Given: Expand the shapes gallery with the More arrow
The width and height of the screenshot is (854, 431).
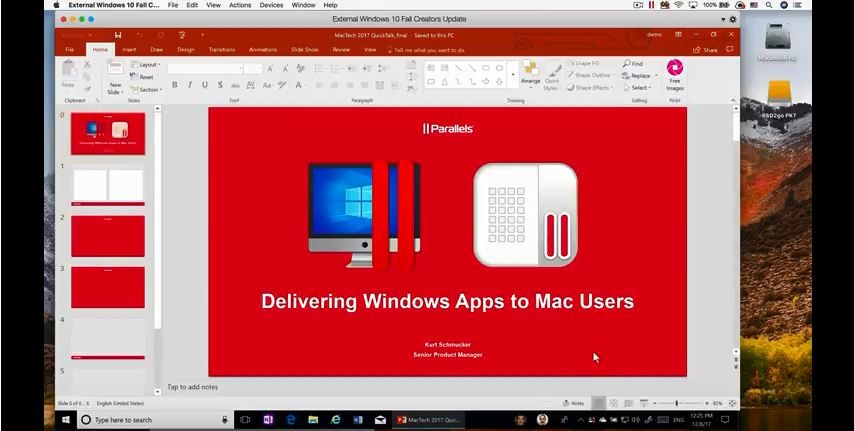Looking at the screenshot, I should click(x=513, y=75).
